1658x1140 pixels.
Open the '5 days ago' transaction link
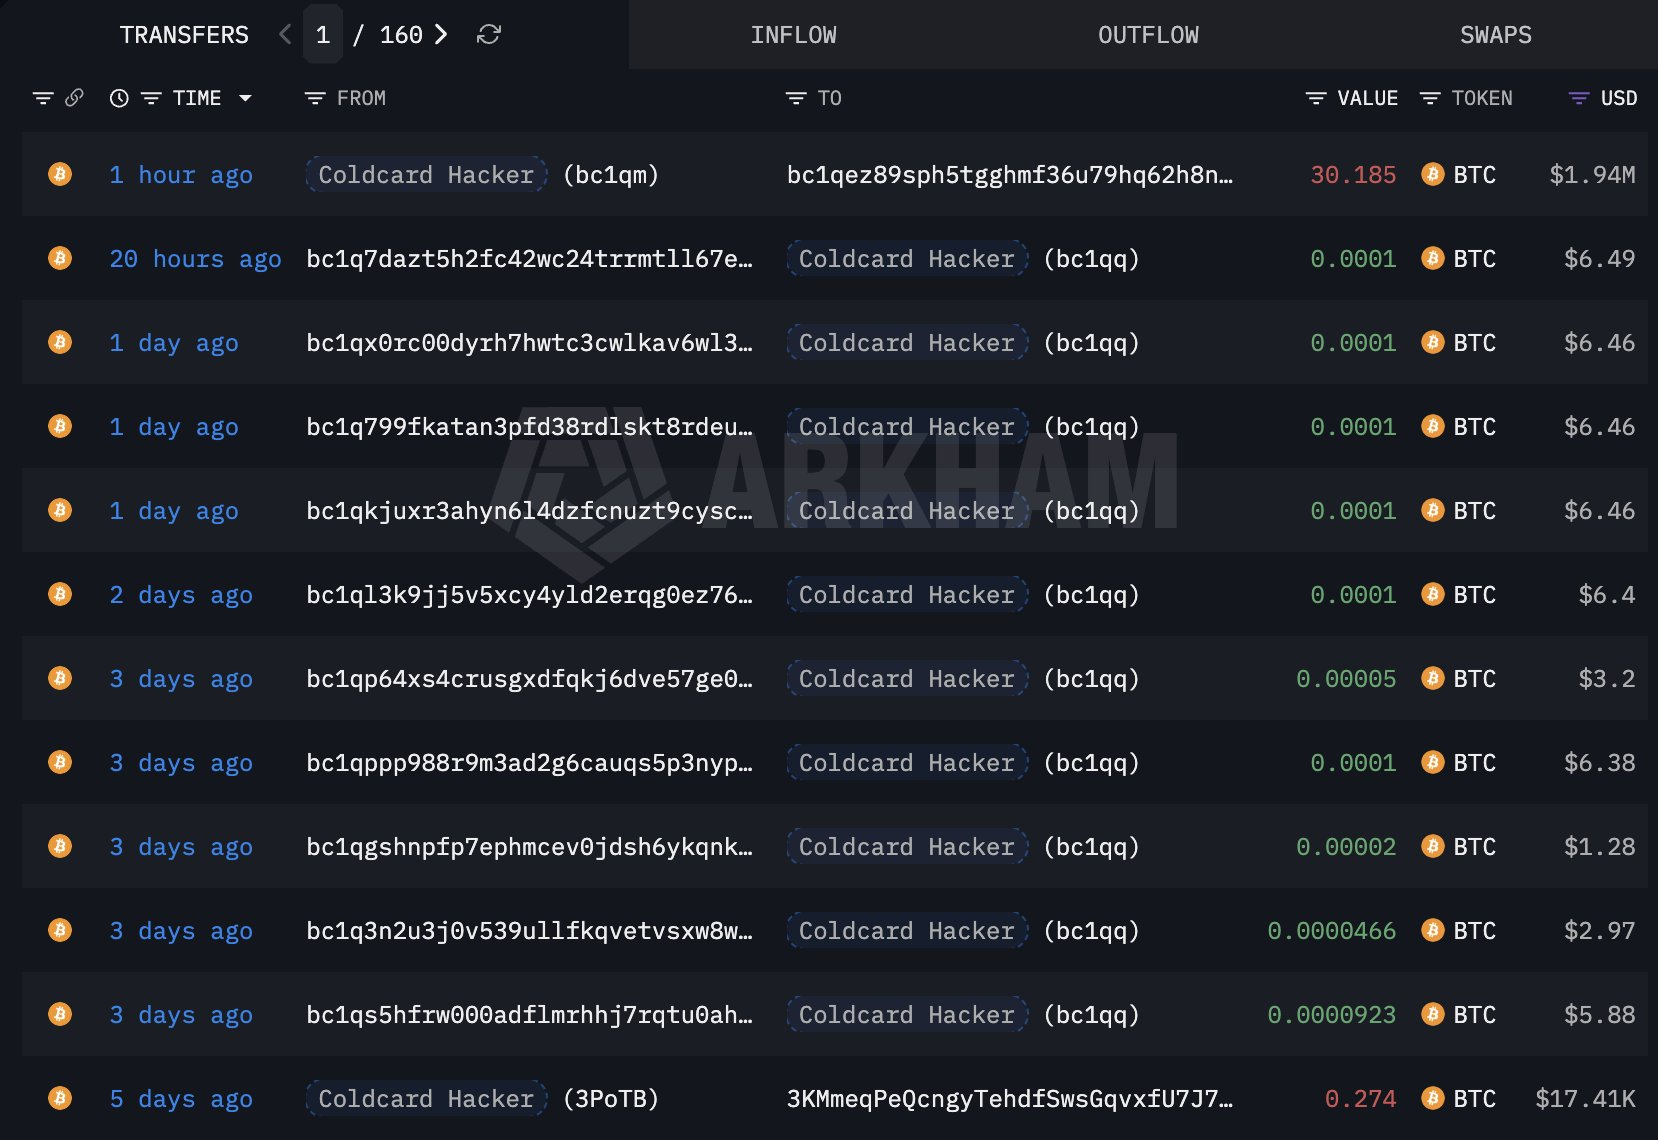point(181,1099)
